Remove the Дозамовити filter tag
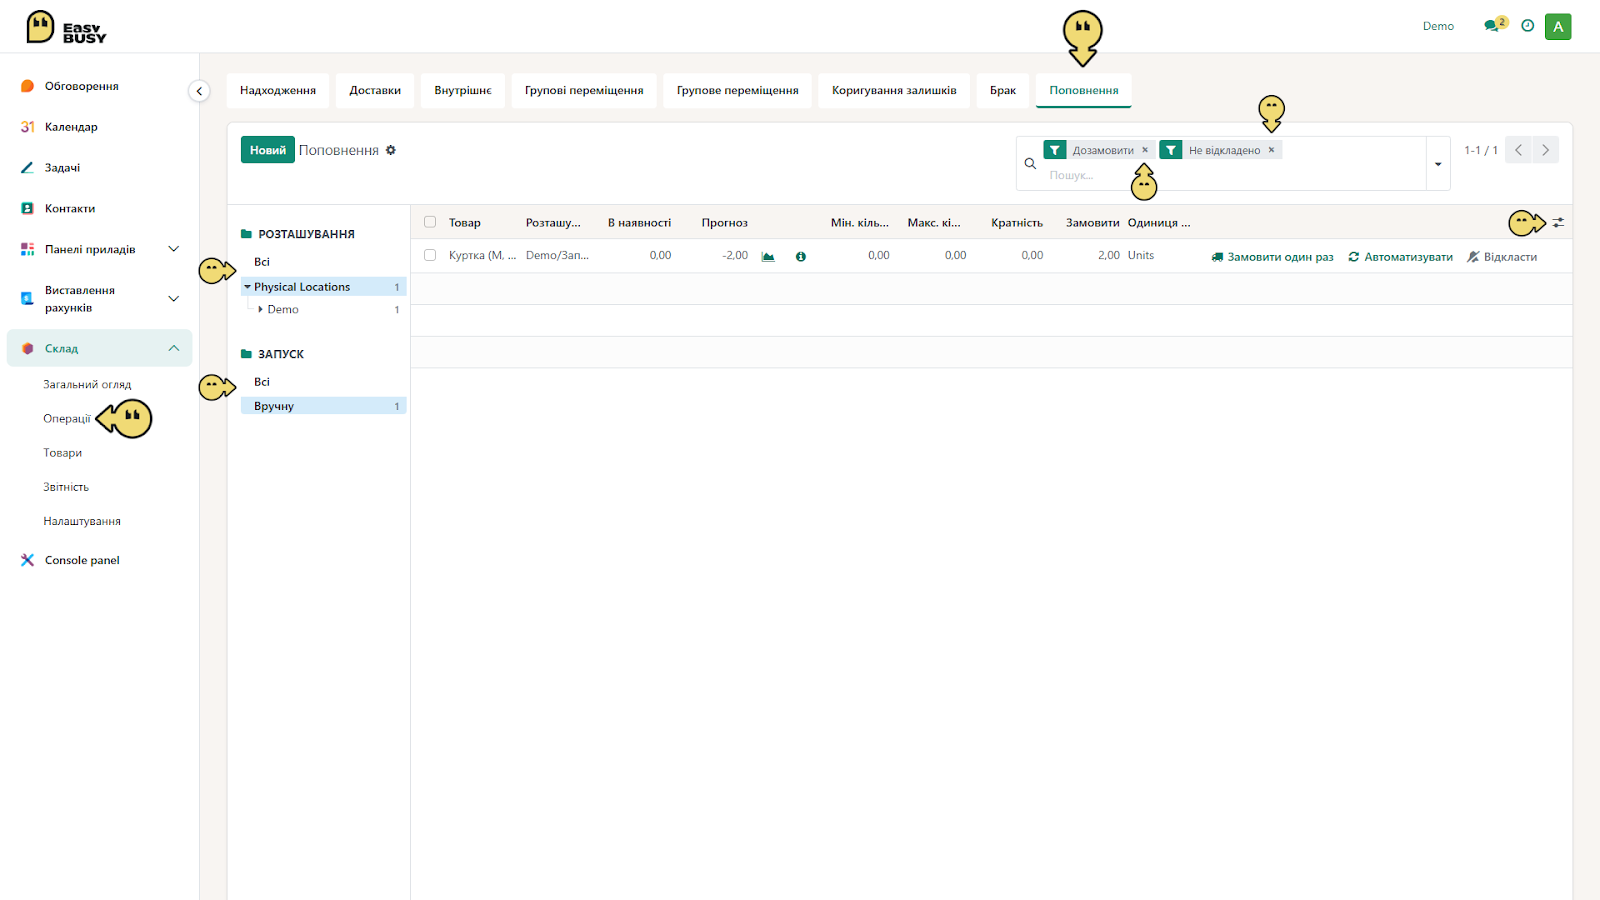This screenshot has height=900, width=1600. [x=1145, y=150]
